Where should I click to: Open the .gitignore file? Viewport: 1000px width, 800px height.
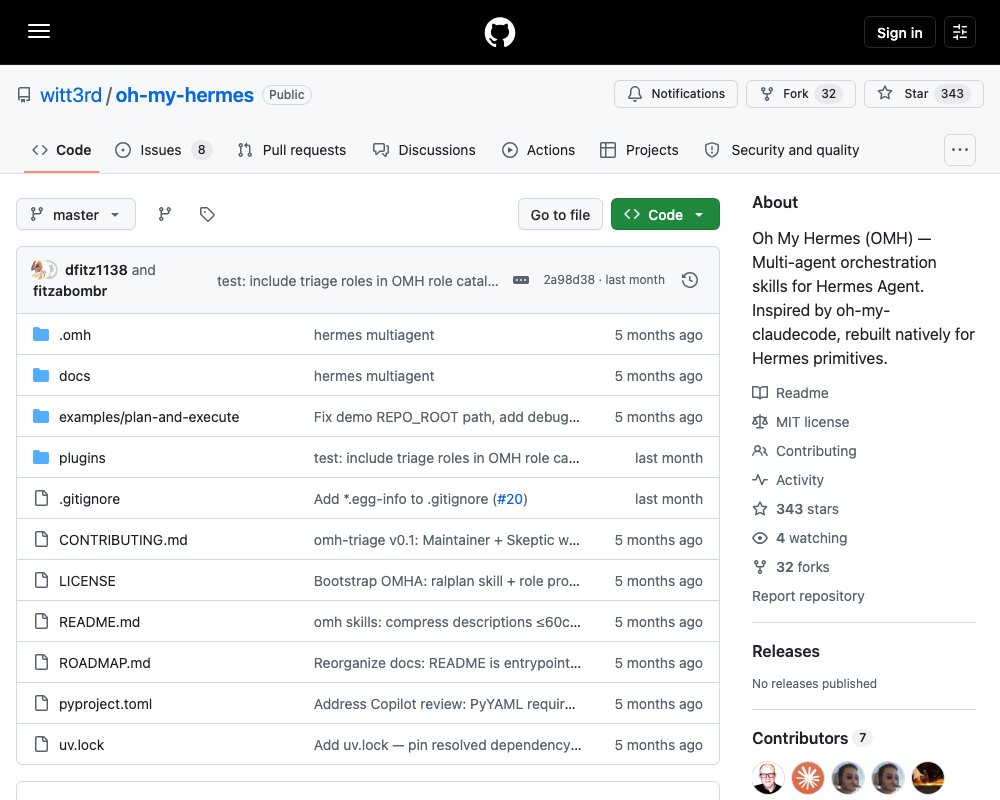click(x=89, y=499)
